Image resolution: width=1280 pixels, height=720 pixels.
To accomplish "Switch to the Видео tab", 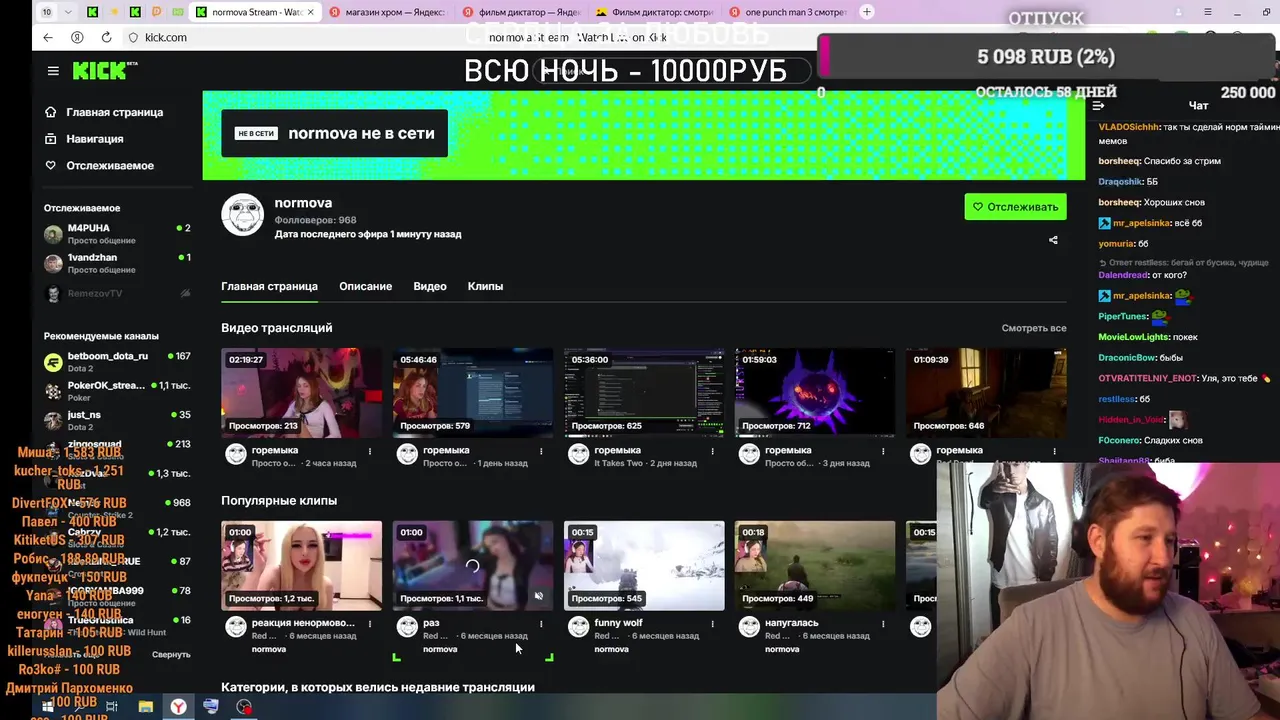I will (430, 286).
